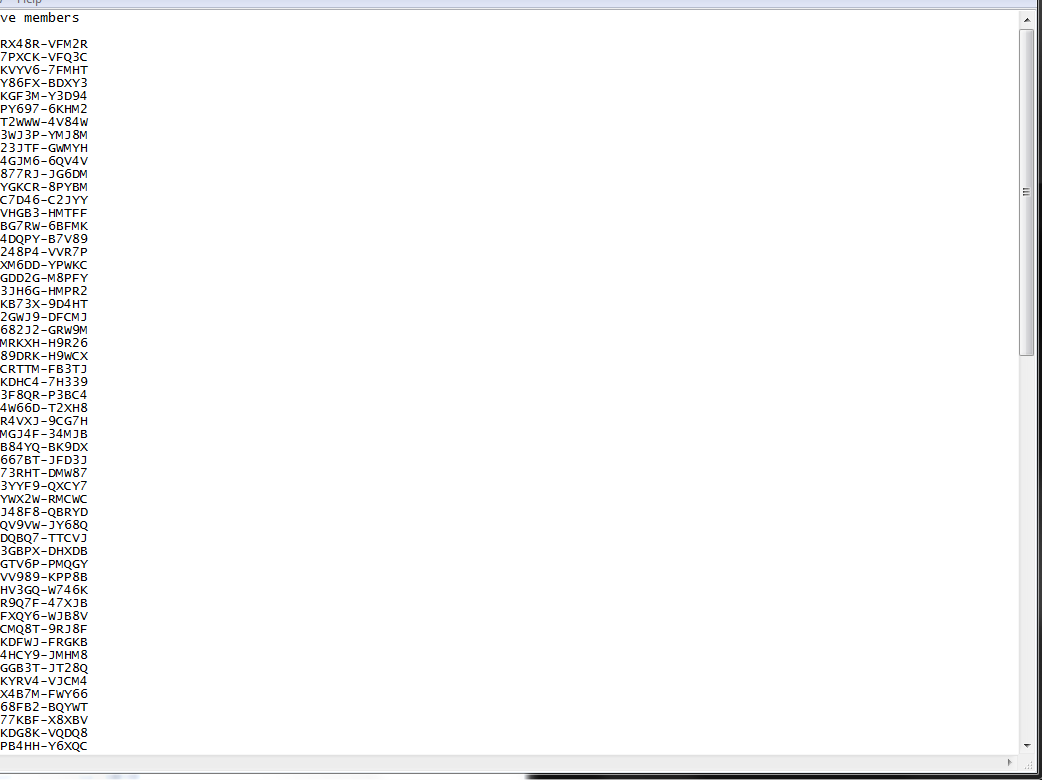Place cursor on line YWX2W-RMCWC
This screenshot has height=780, width=1042.
(x=44, y=499)
